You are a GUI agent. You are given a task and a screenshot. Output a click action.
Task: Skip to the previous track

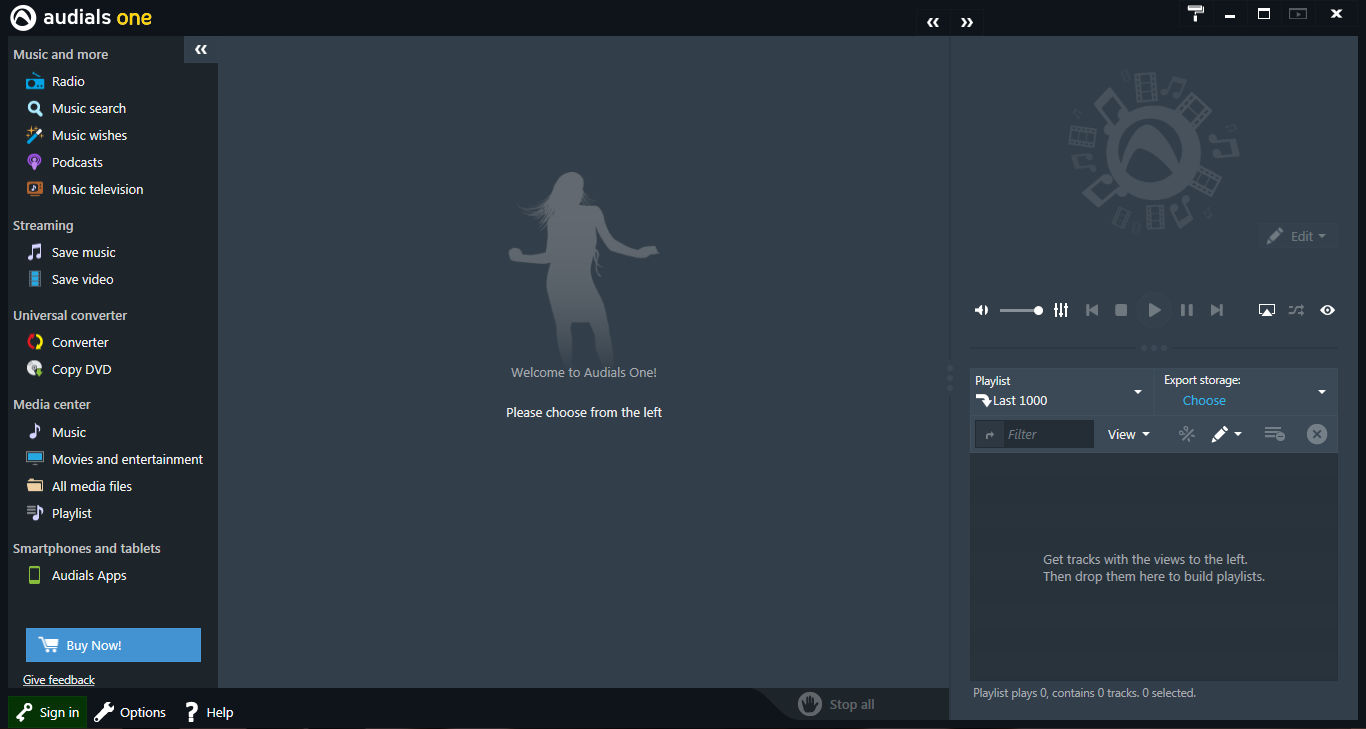pyautogui.click(x=1092, y=310)
